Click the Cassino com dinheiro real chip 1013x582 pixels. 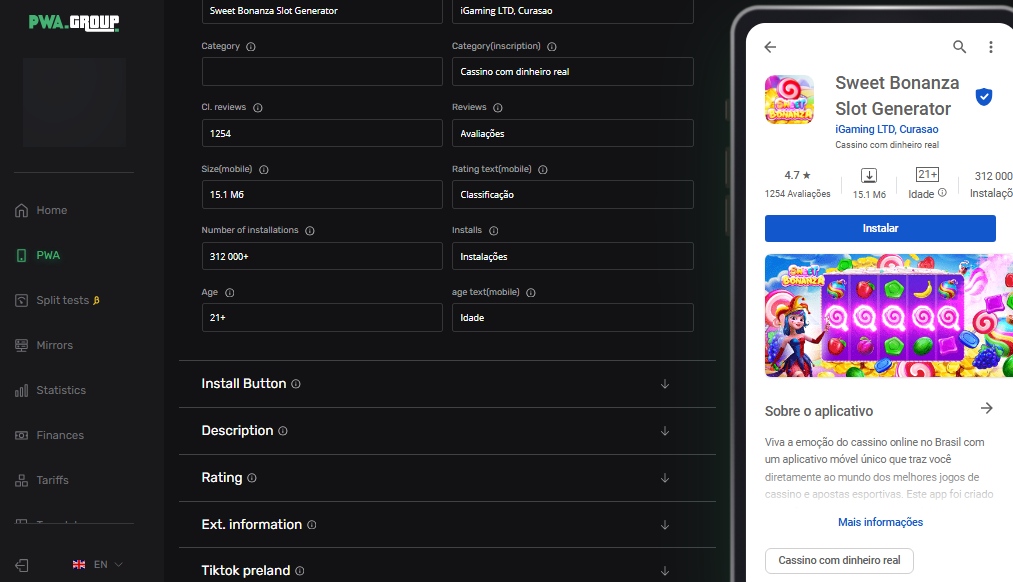[839, 561]
